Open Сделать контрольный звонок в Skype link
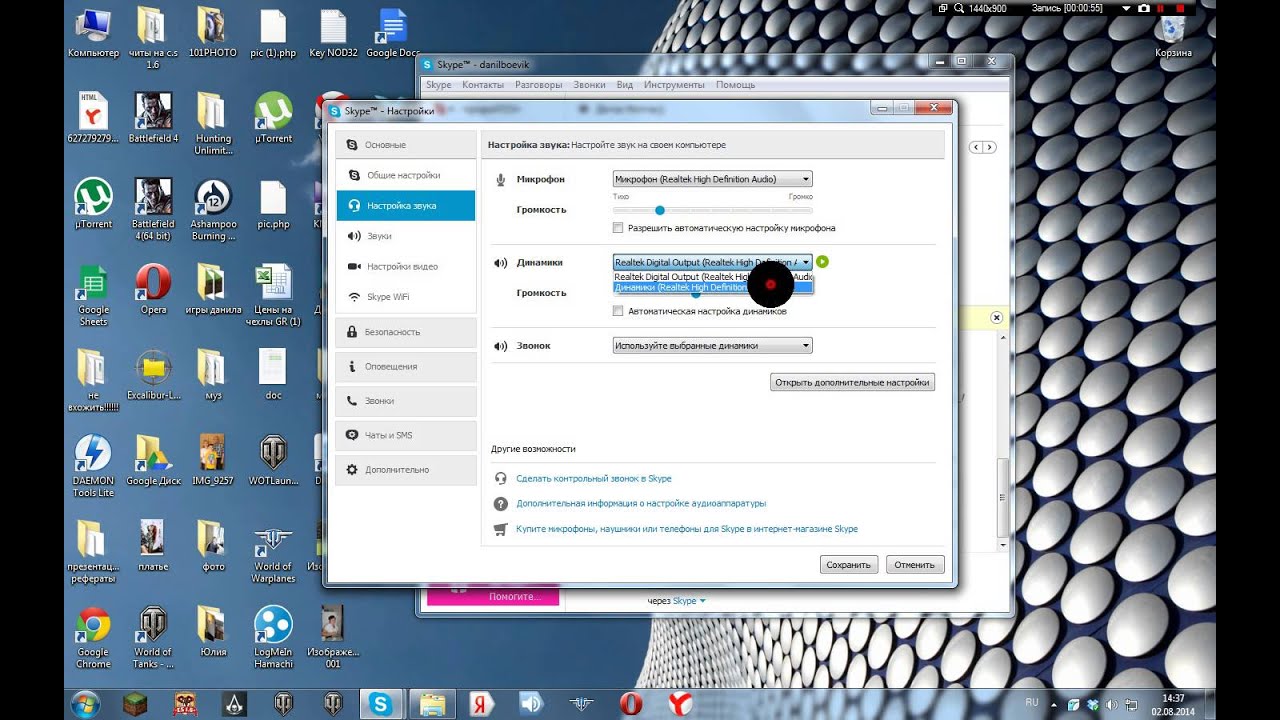 click(594, 479)
